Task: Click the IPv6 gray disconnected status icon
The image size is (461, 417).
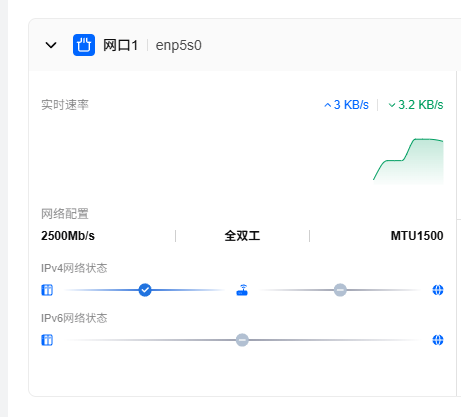Action: 242,340
